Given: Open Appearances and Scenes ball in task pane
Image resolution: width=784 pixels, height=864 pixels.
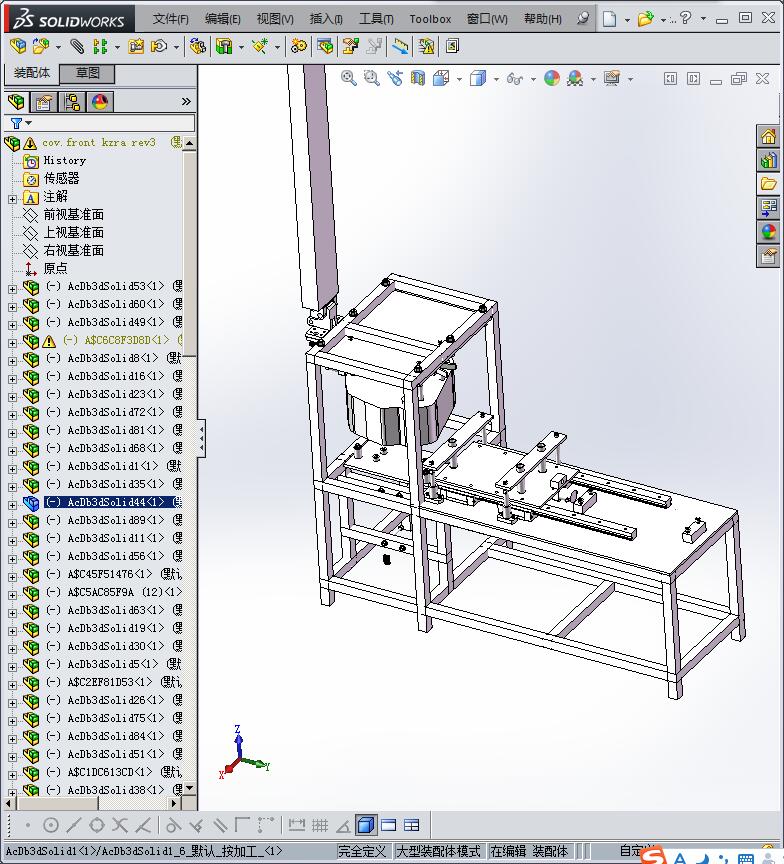Looking at the screenshot, I should coord(768,231).
